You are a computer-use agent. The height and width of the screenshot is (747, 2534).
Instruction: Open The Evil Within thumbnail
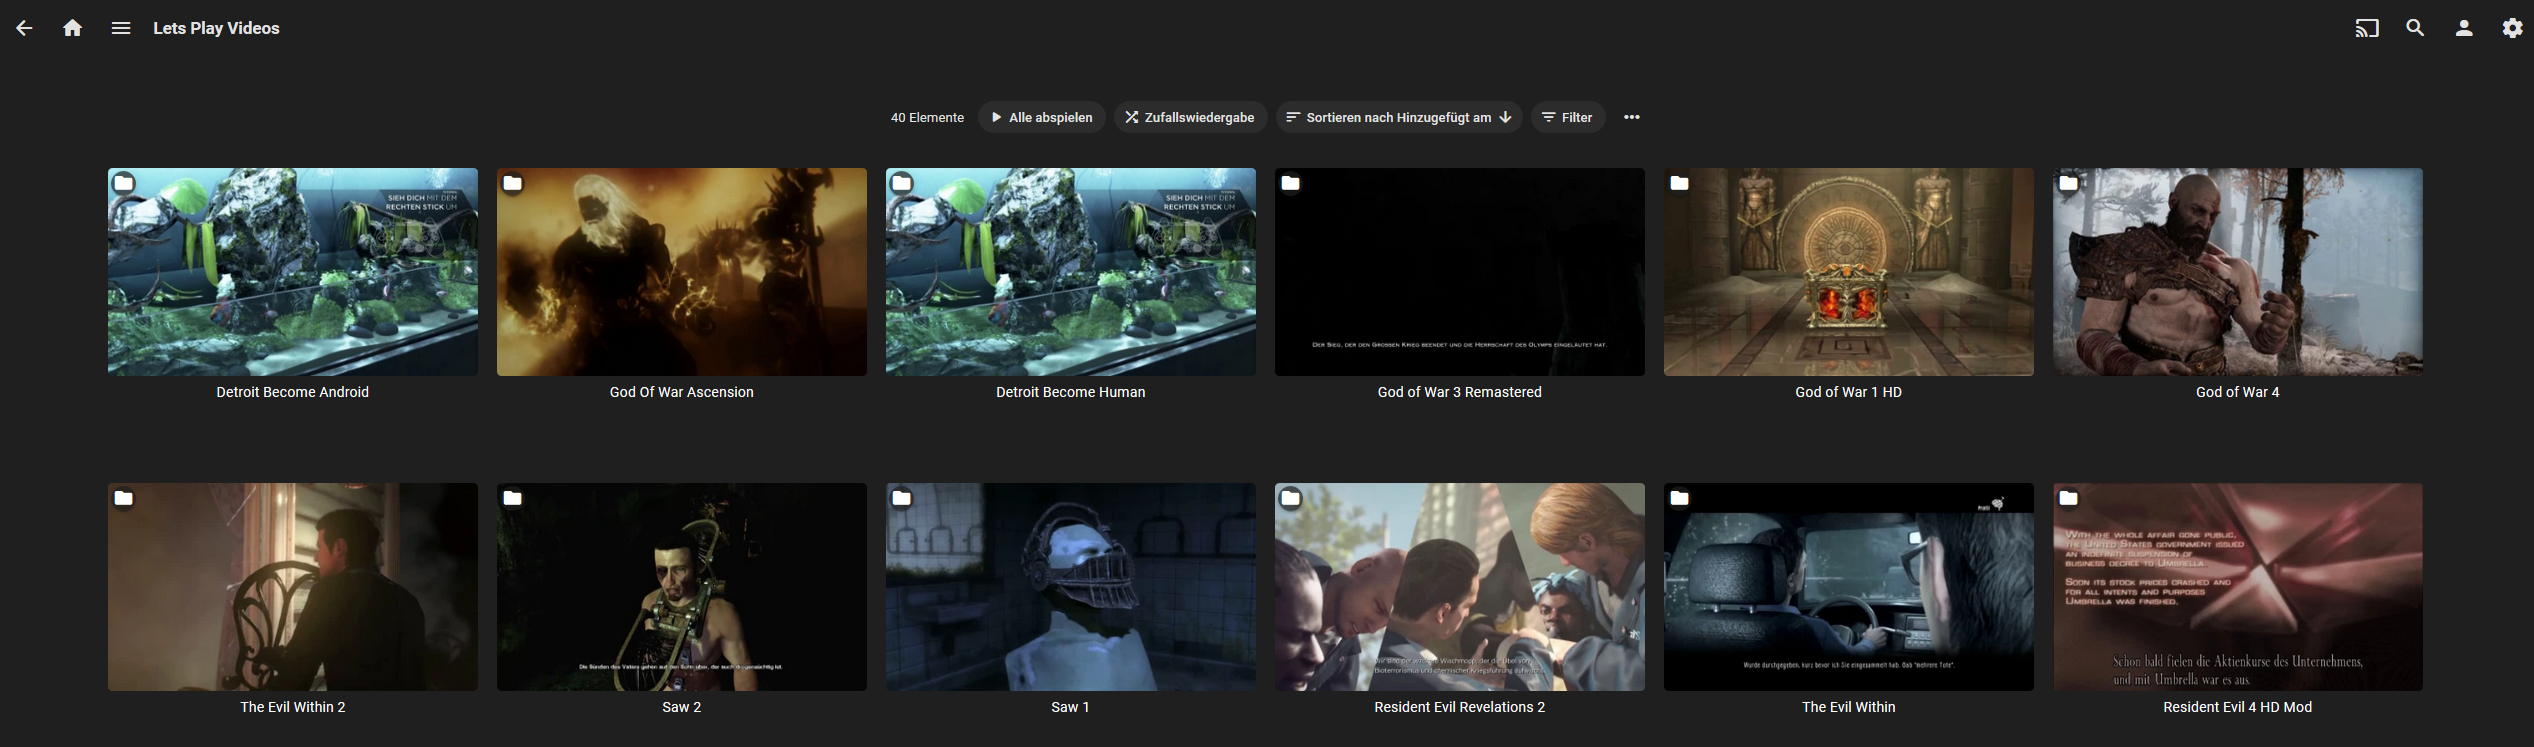pyautogui.click(x=1849, y=587)
